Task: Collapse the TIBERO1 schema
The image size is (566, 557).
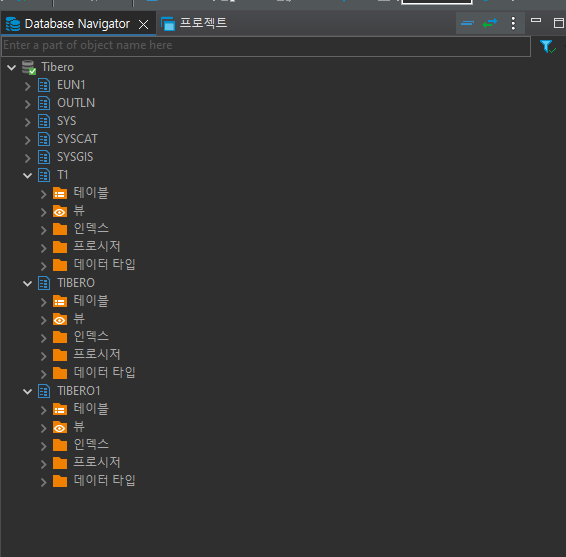Action: pos(27,392)
